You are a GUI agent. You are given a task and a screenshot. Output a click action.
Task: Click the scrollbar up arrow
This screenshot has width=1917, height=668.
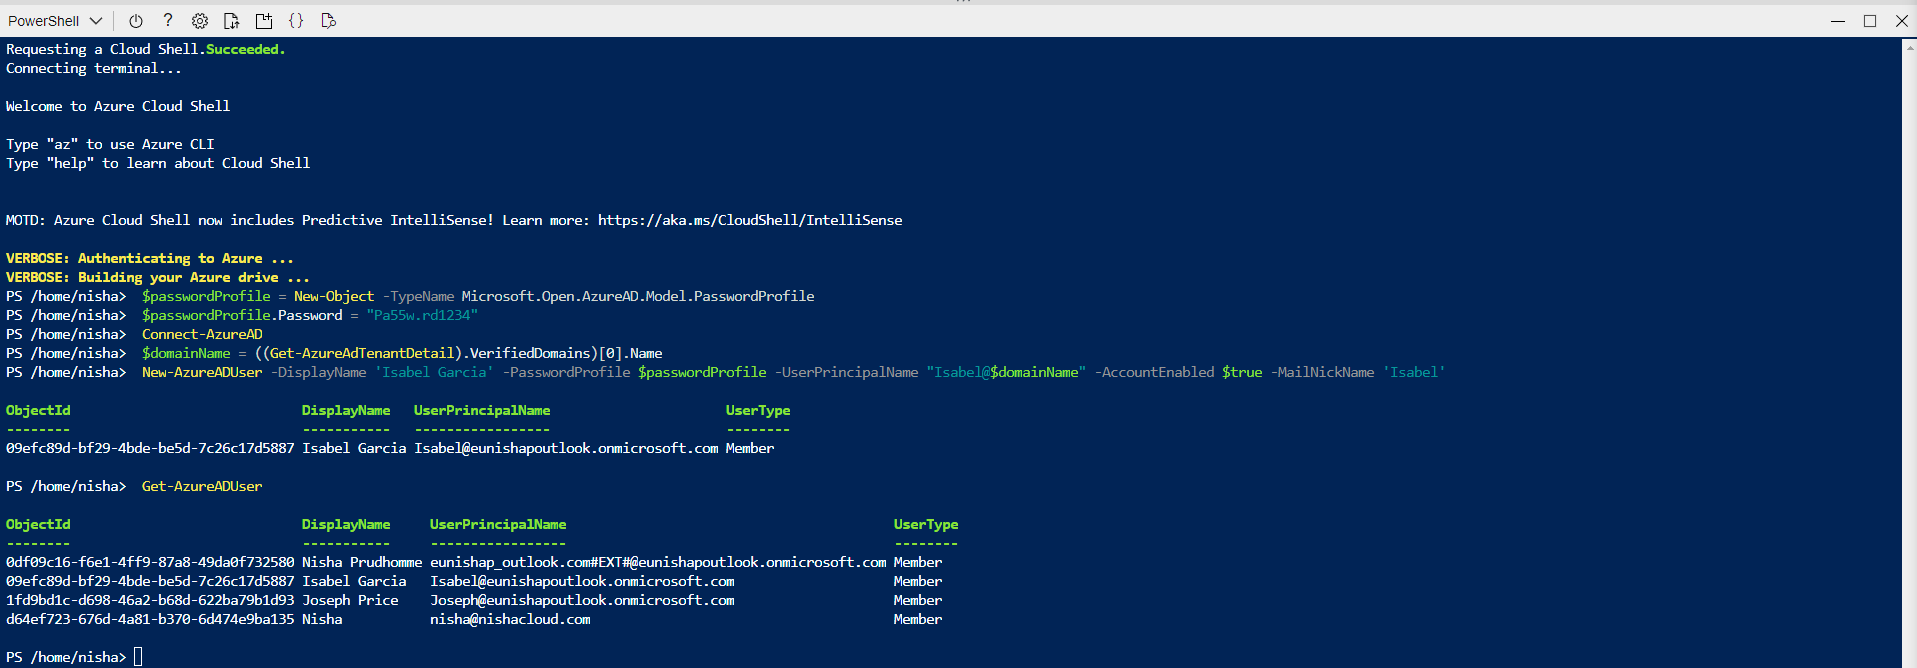[x=1909, y=45]
